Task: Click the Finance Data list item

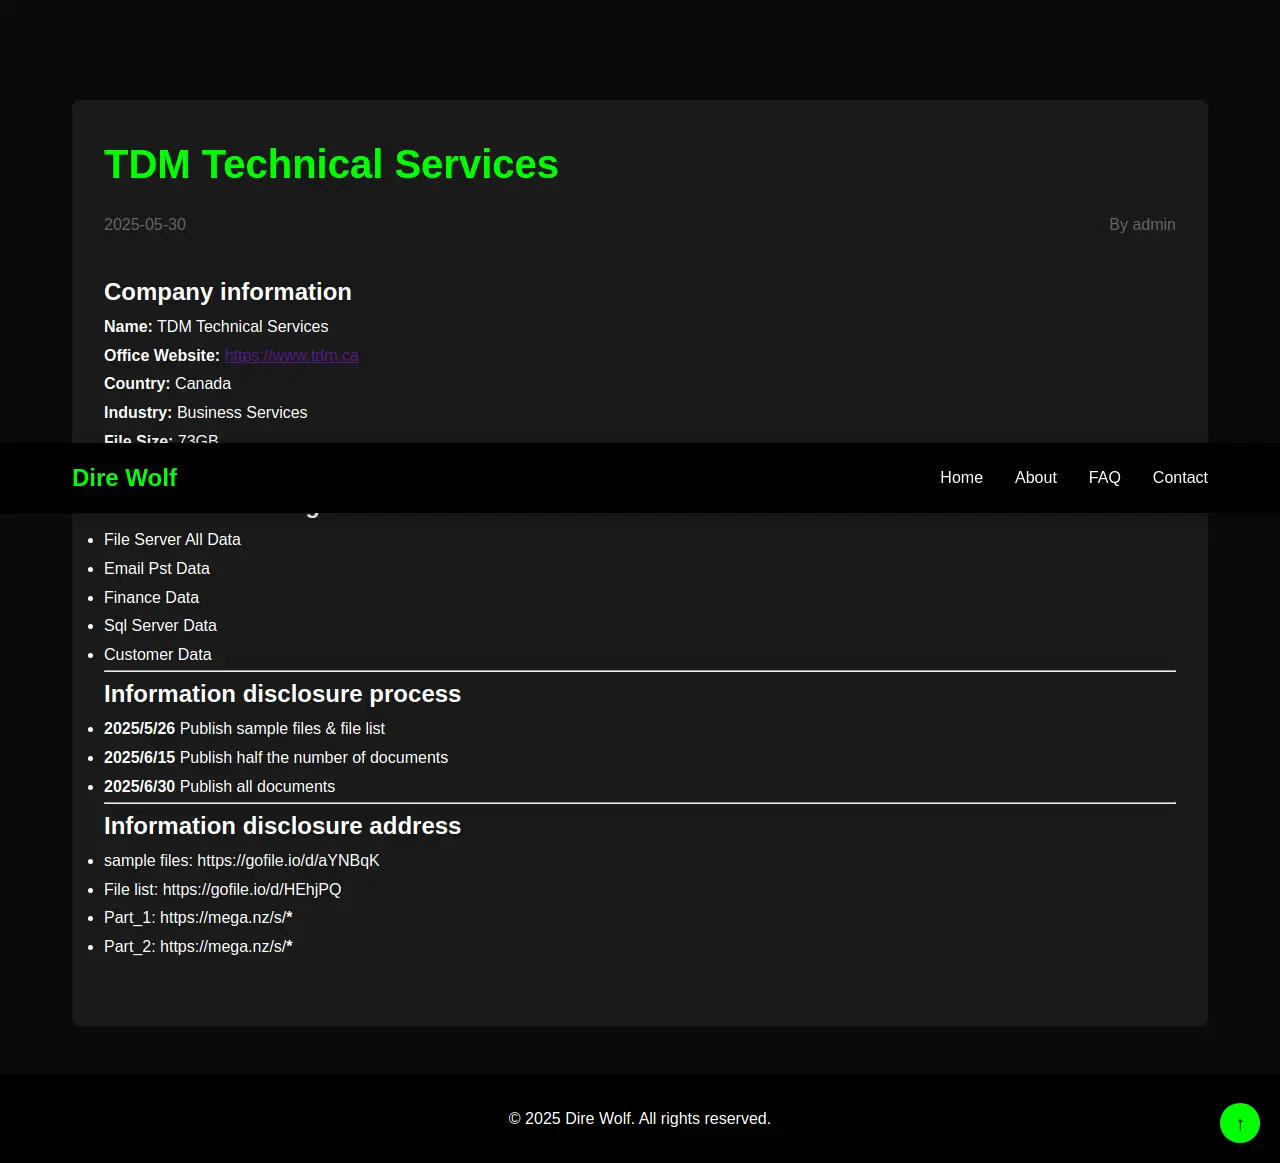Action: (151, 598)
